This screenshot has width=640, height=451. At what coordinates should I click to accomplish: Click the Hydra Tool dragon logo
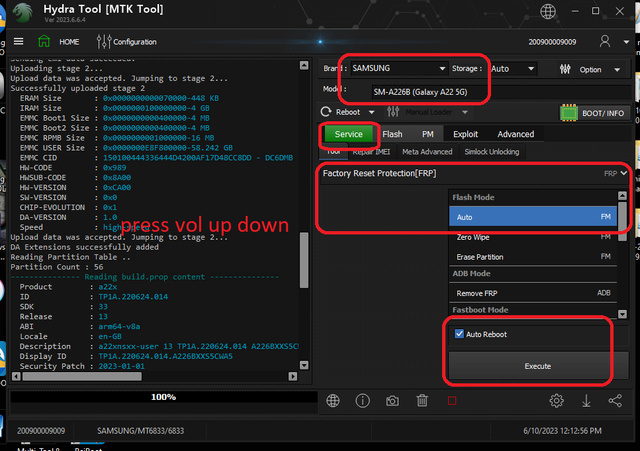click(x=22, y=13)
